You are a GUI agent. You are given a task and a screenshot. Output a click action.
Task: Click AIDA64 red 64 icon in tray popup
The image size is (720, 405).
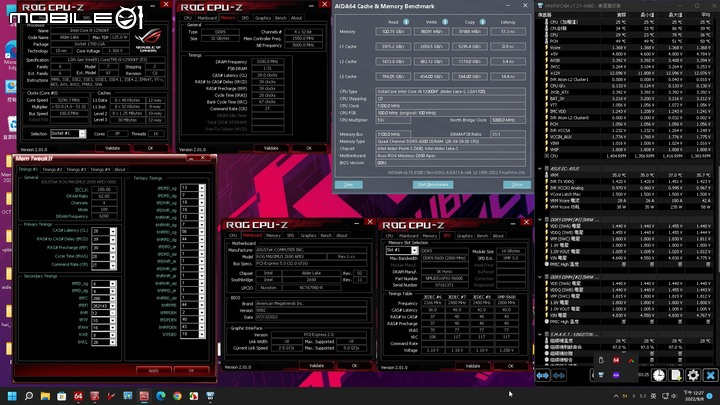616,360
